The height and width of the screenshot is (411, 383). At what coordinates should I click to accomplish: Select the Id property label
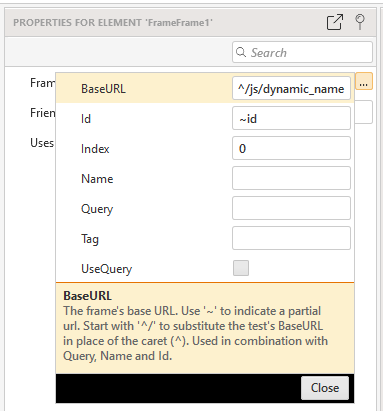86,119
